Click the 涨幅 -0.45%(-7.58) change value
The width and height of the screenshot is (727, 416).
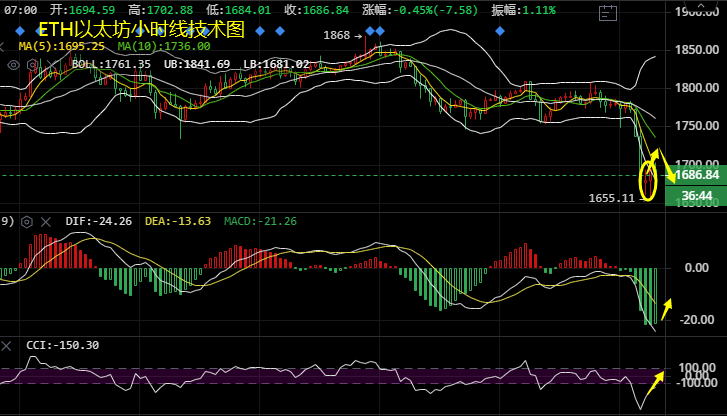pyautogui.click(x=420, y=10)
